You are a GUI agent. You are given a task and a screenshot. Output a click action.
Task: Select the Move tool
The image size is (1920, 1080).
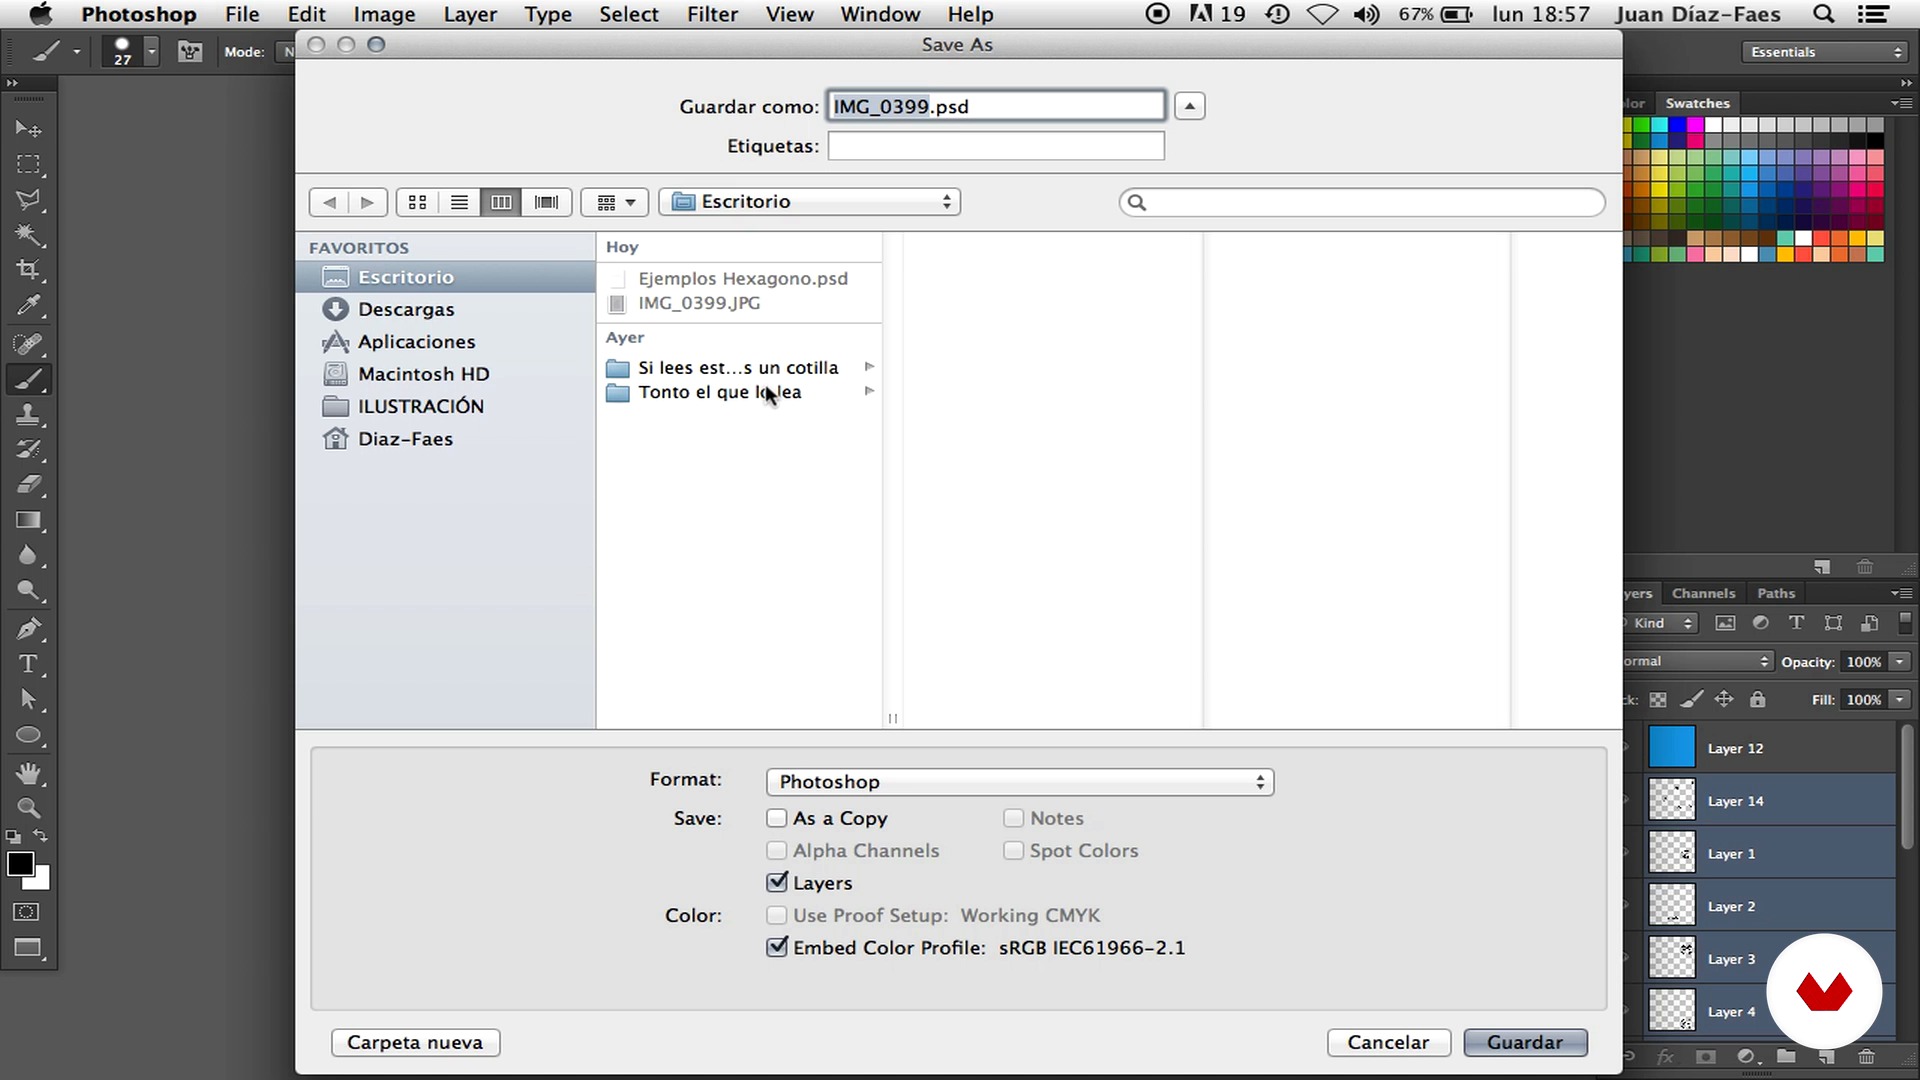click(28, 129)
